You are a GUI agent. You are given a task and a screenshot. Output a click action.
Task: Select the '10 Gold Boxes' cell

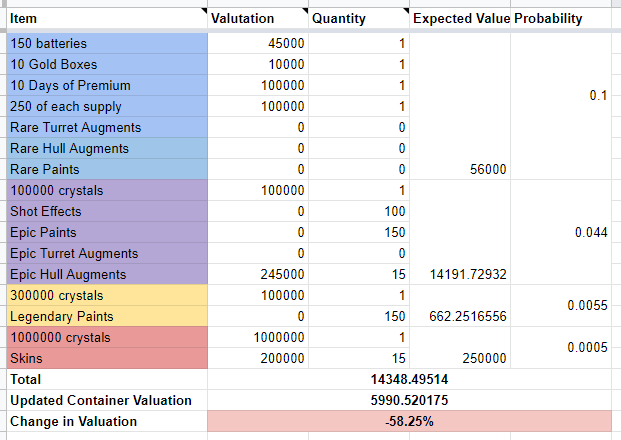(x=106, y=65)
